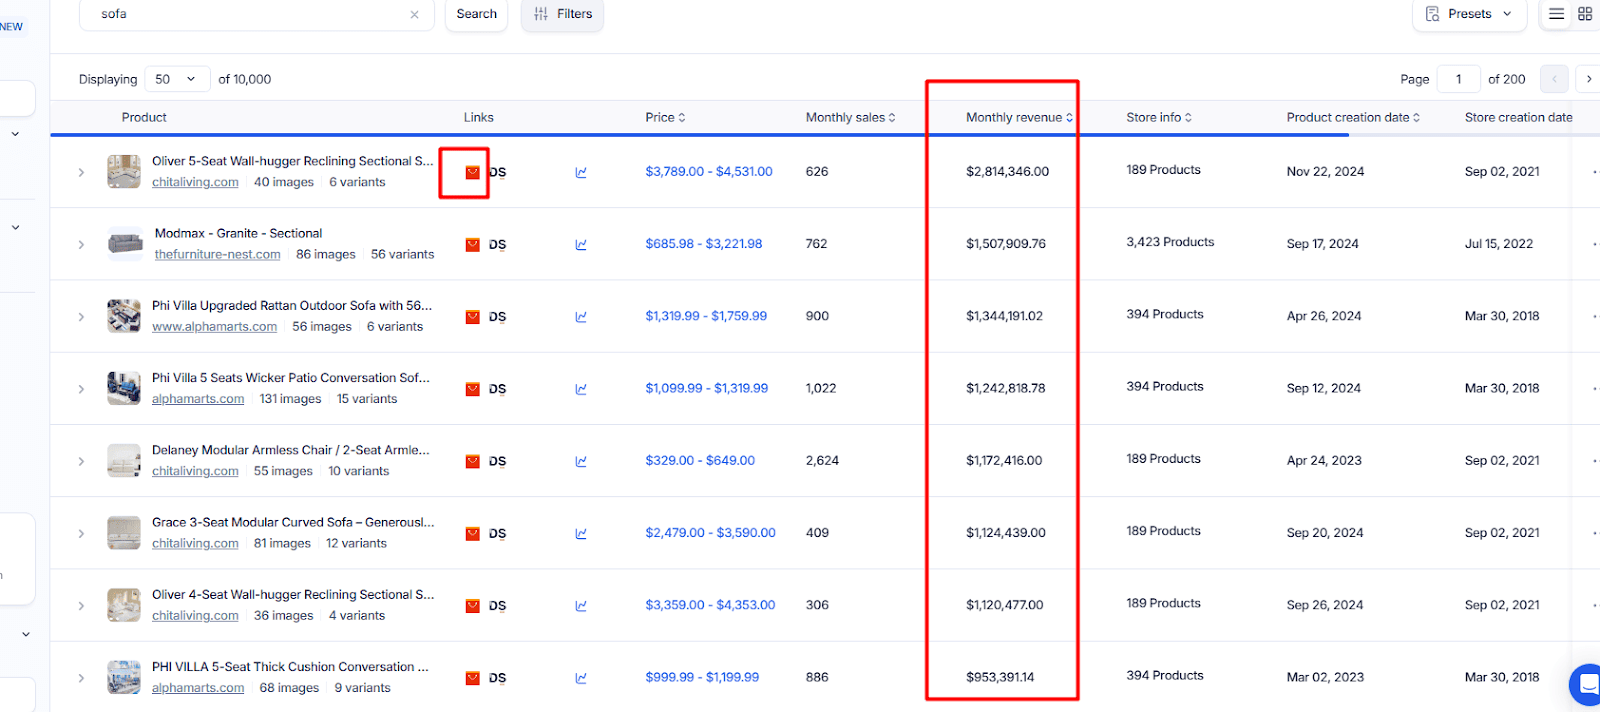The height and width of the screenshot is (712, 1600).
Task: Click trend chart icon for Phi Villa Rattan Sofa
Action: pyautogui.click(x=581, y=317)
